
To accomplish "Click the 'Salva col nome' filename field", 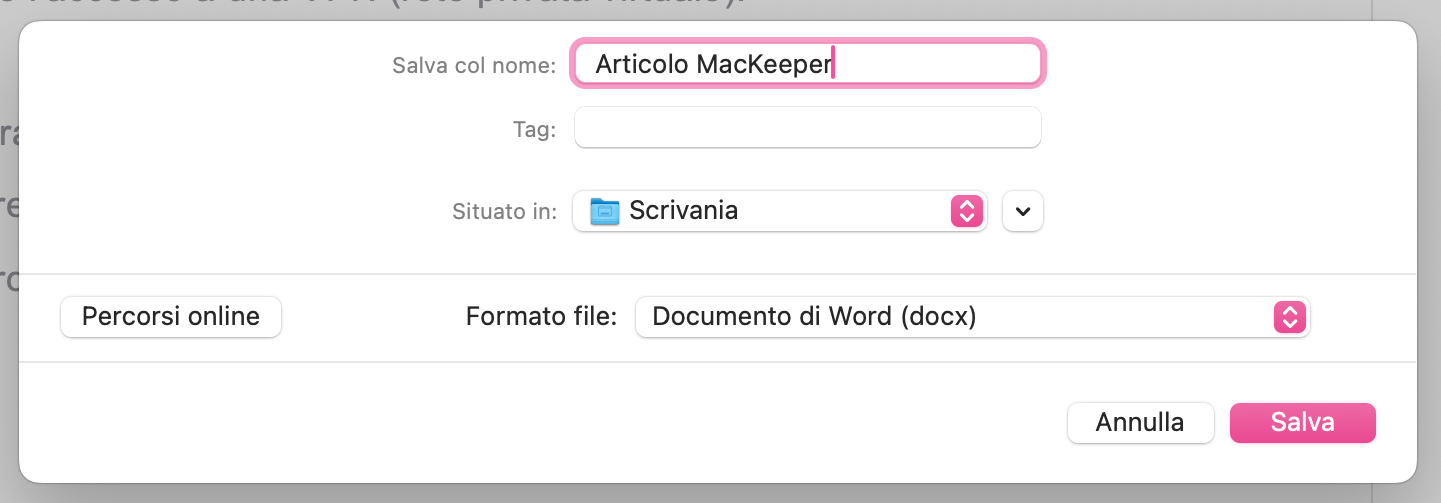I will coord(808,65).
